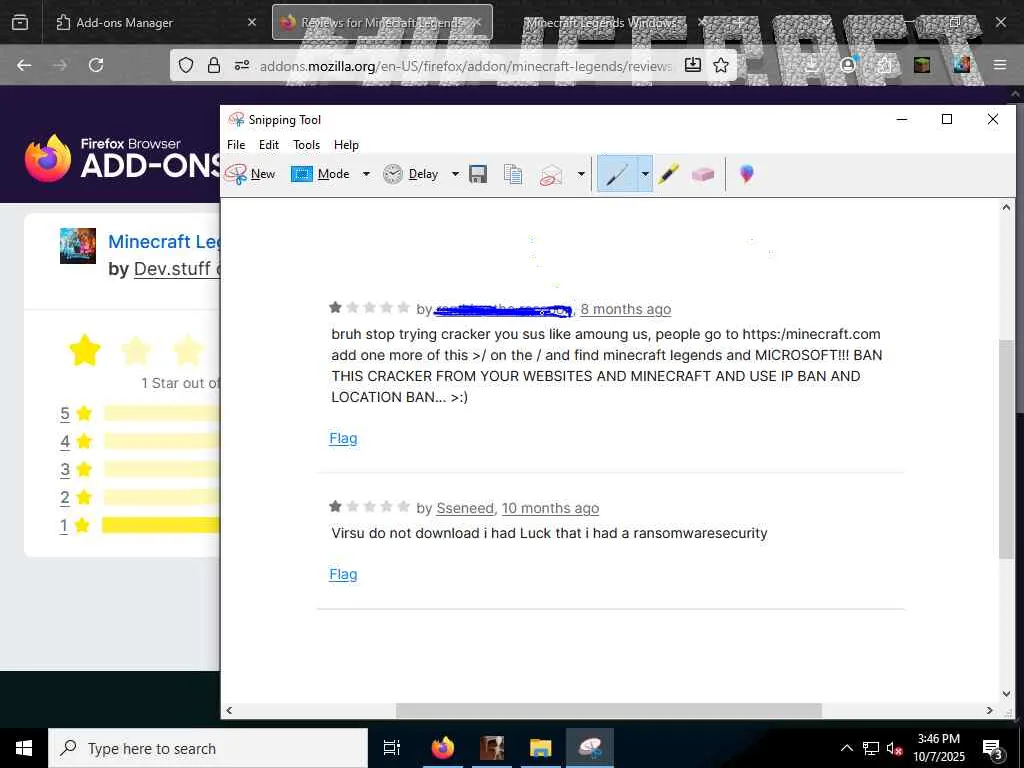Viewport: 1024px width, 768px height.
Task: Open File Explorer from the taskbar
Action: pos(541,748)
